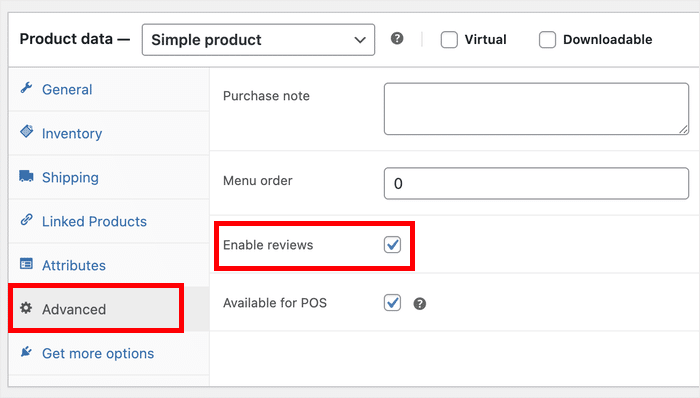Click the Attributes table icon
Image resolution: width=700 pixels, height=398 pixels.
[x=26, y=264]
